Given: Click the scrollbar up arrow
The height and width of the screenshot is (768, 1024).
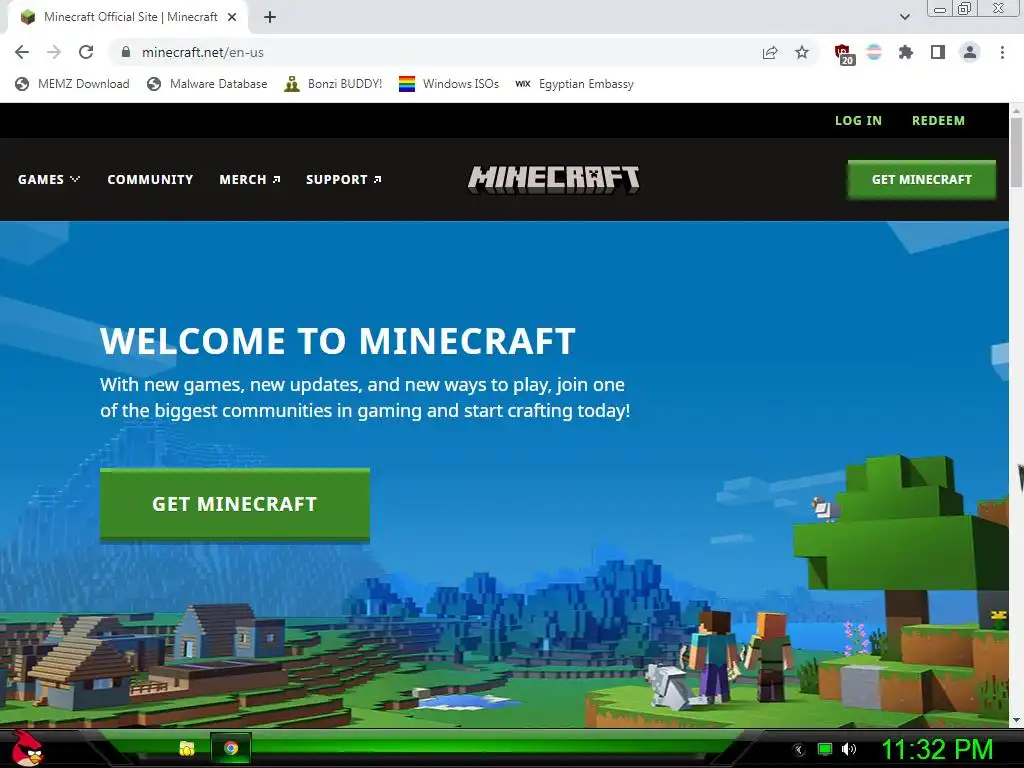Looking at the screenshot, I should point(1016,110).
